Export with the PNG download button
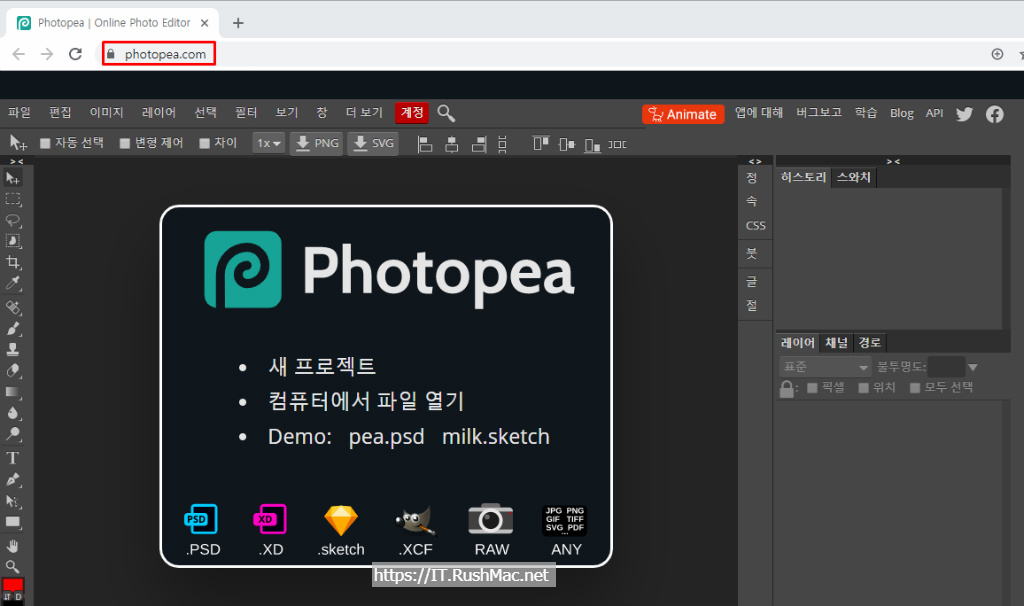The height and width of the screenshot is (606, 1024). (316, 143)
